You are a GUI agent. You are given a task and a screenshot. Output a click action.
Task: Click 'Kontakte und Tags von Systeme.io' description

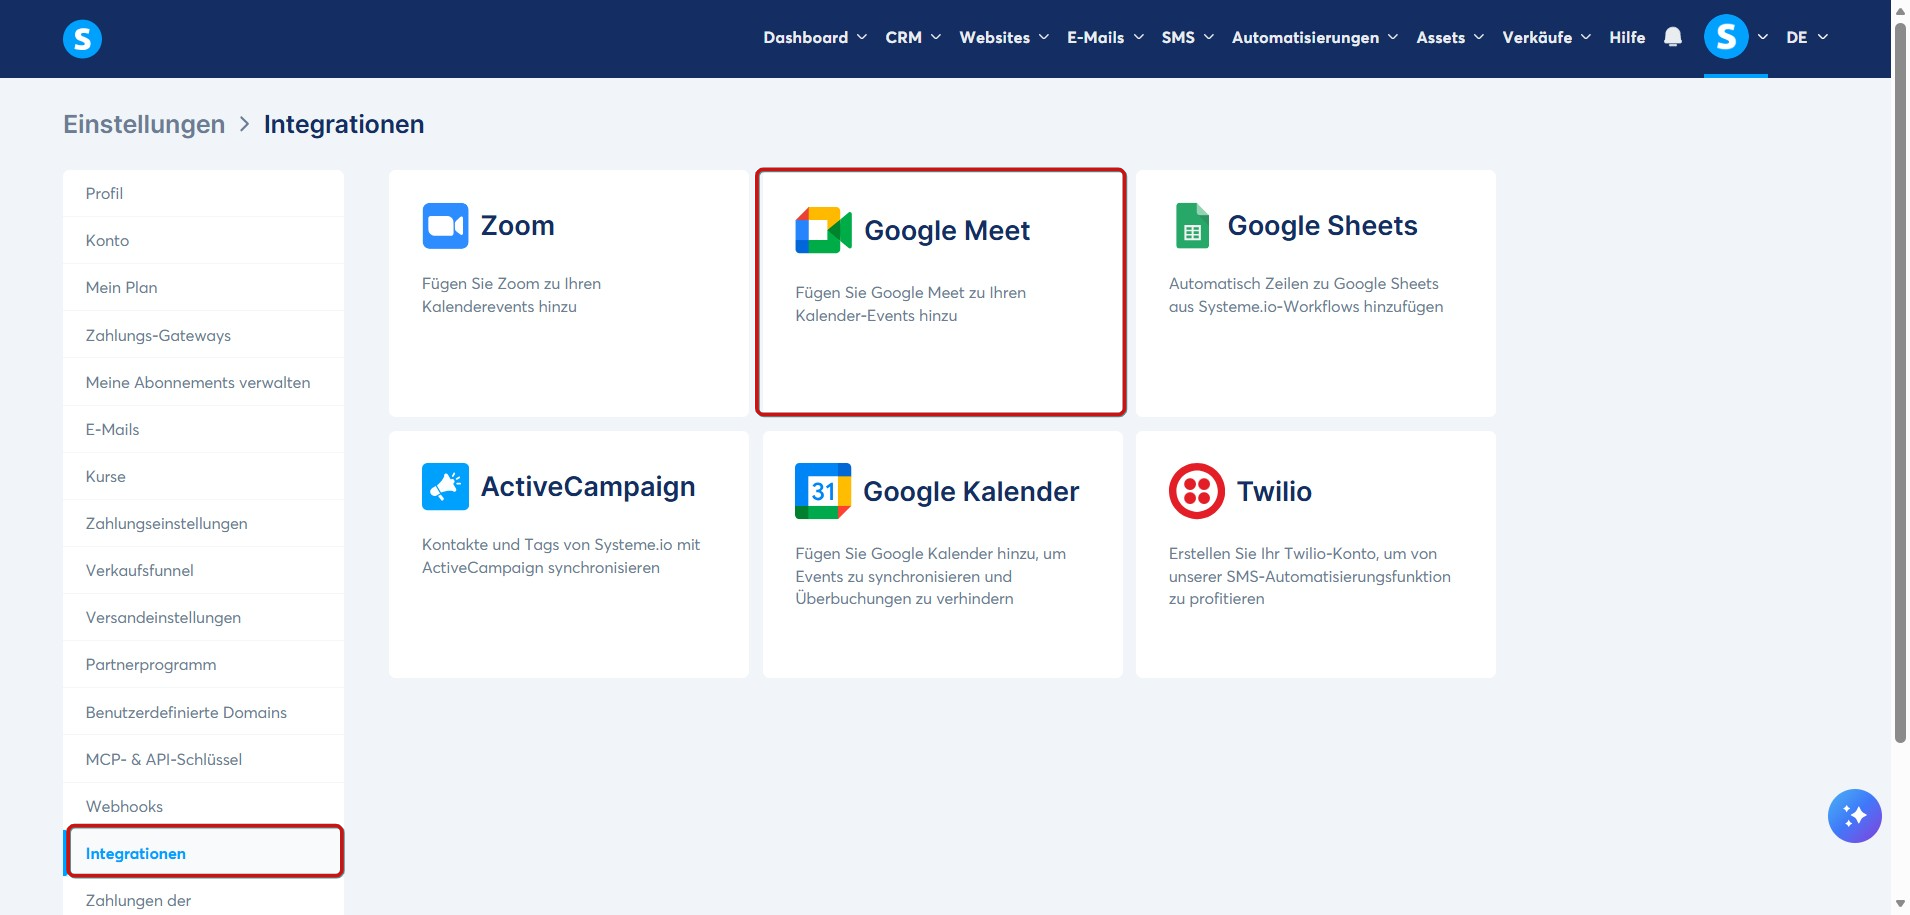(x=561, y=556)
